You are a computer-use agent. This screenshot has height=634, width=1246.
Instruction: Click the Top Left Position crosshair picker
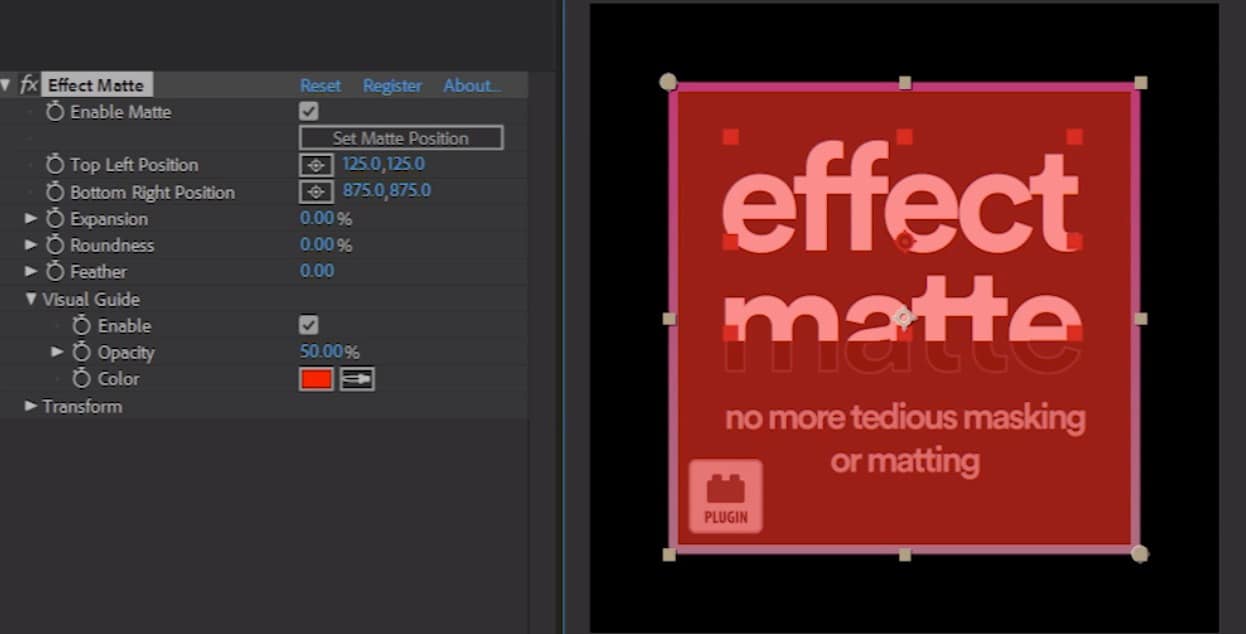click(316, 165)
